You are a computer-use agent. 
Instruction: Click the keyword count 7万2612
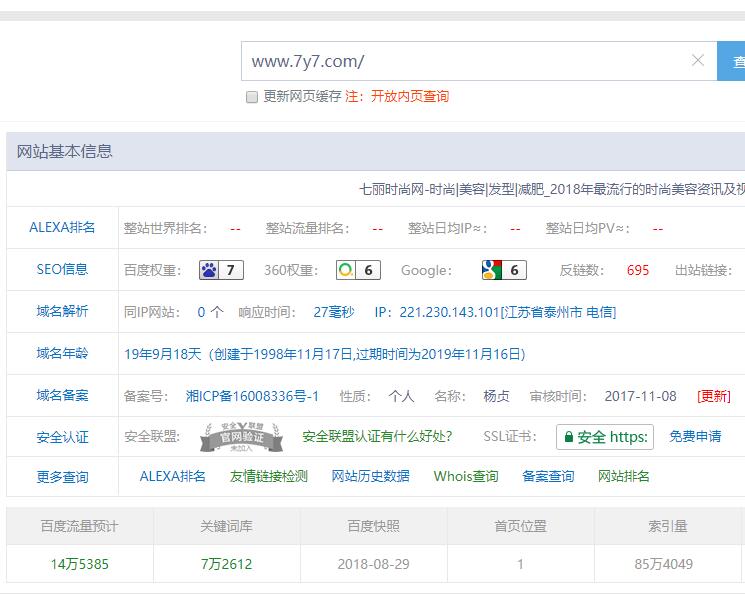226,564
